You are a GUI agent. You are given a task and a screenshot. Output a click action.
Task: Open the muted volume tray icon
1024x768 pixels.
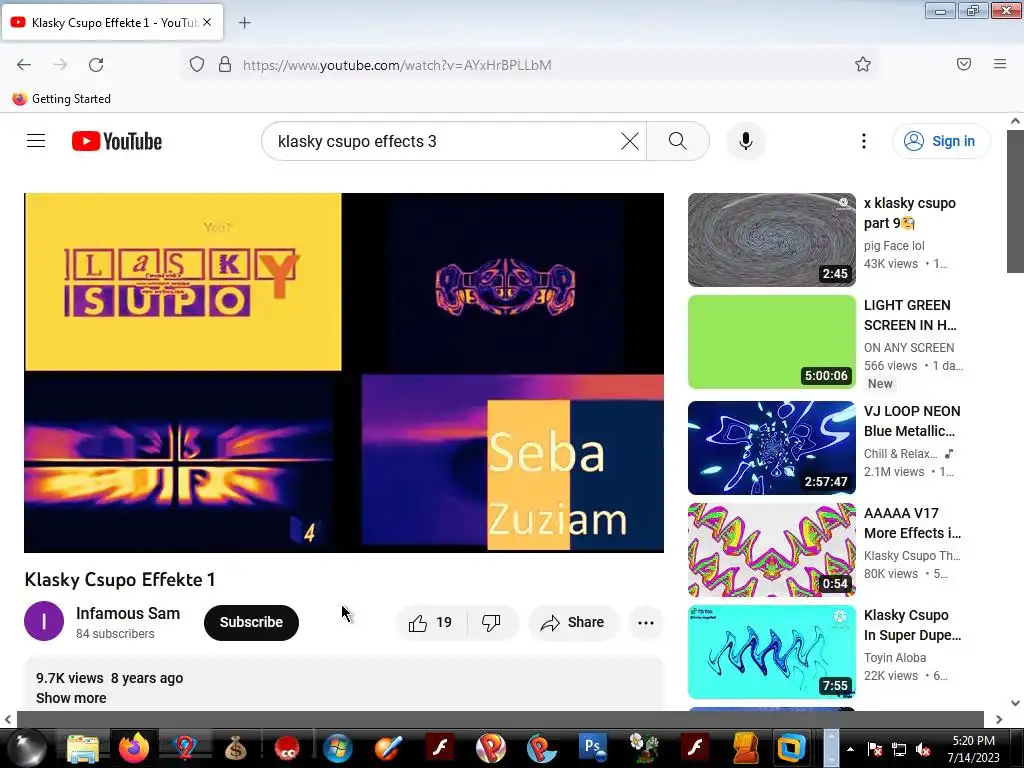pos(923,749)
